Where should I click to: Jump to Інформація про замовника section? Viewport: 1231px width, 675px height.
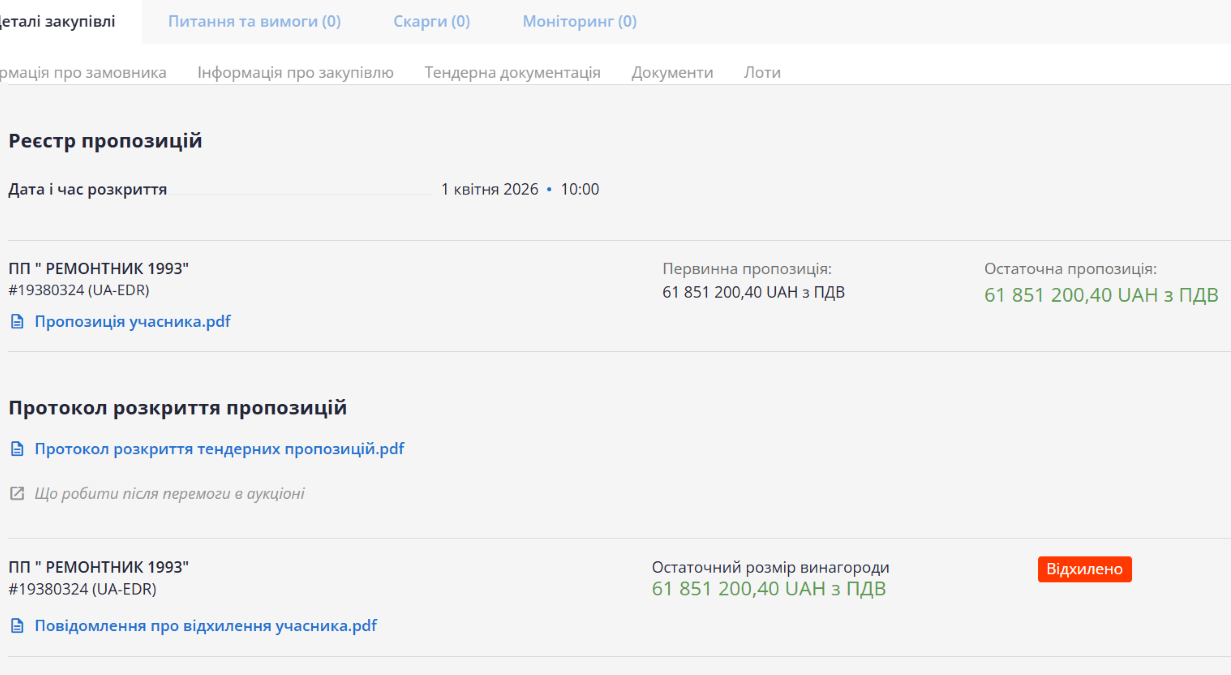83,72
